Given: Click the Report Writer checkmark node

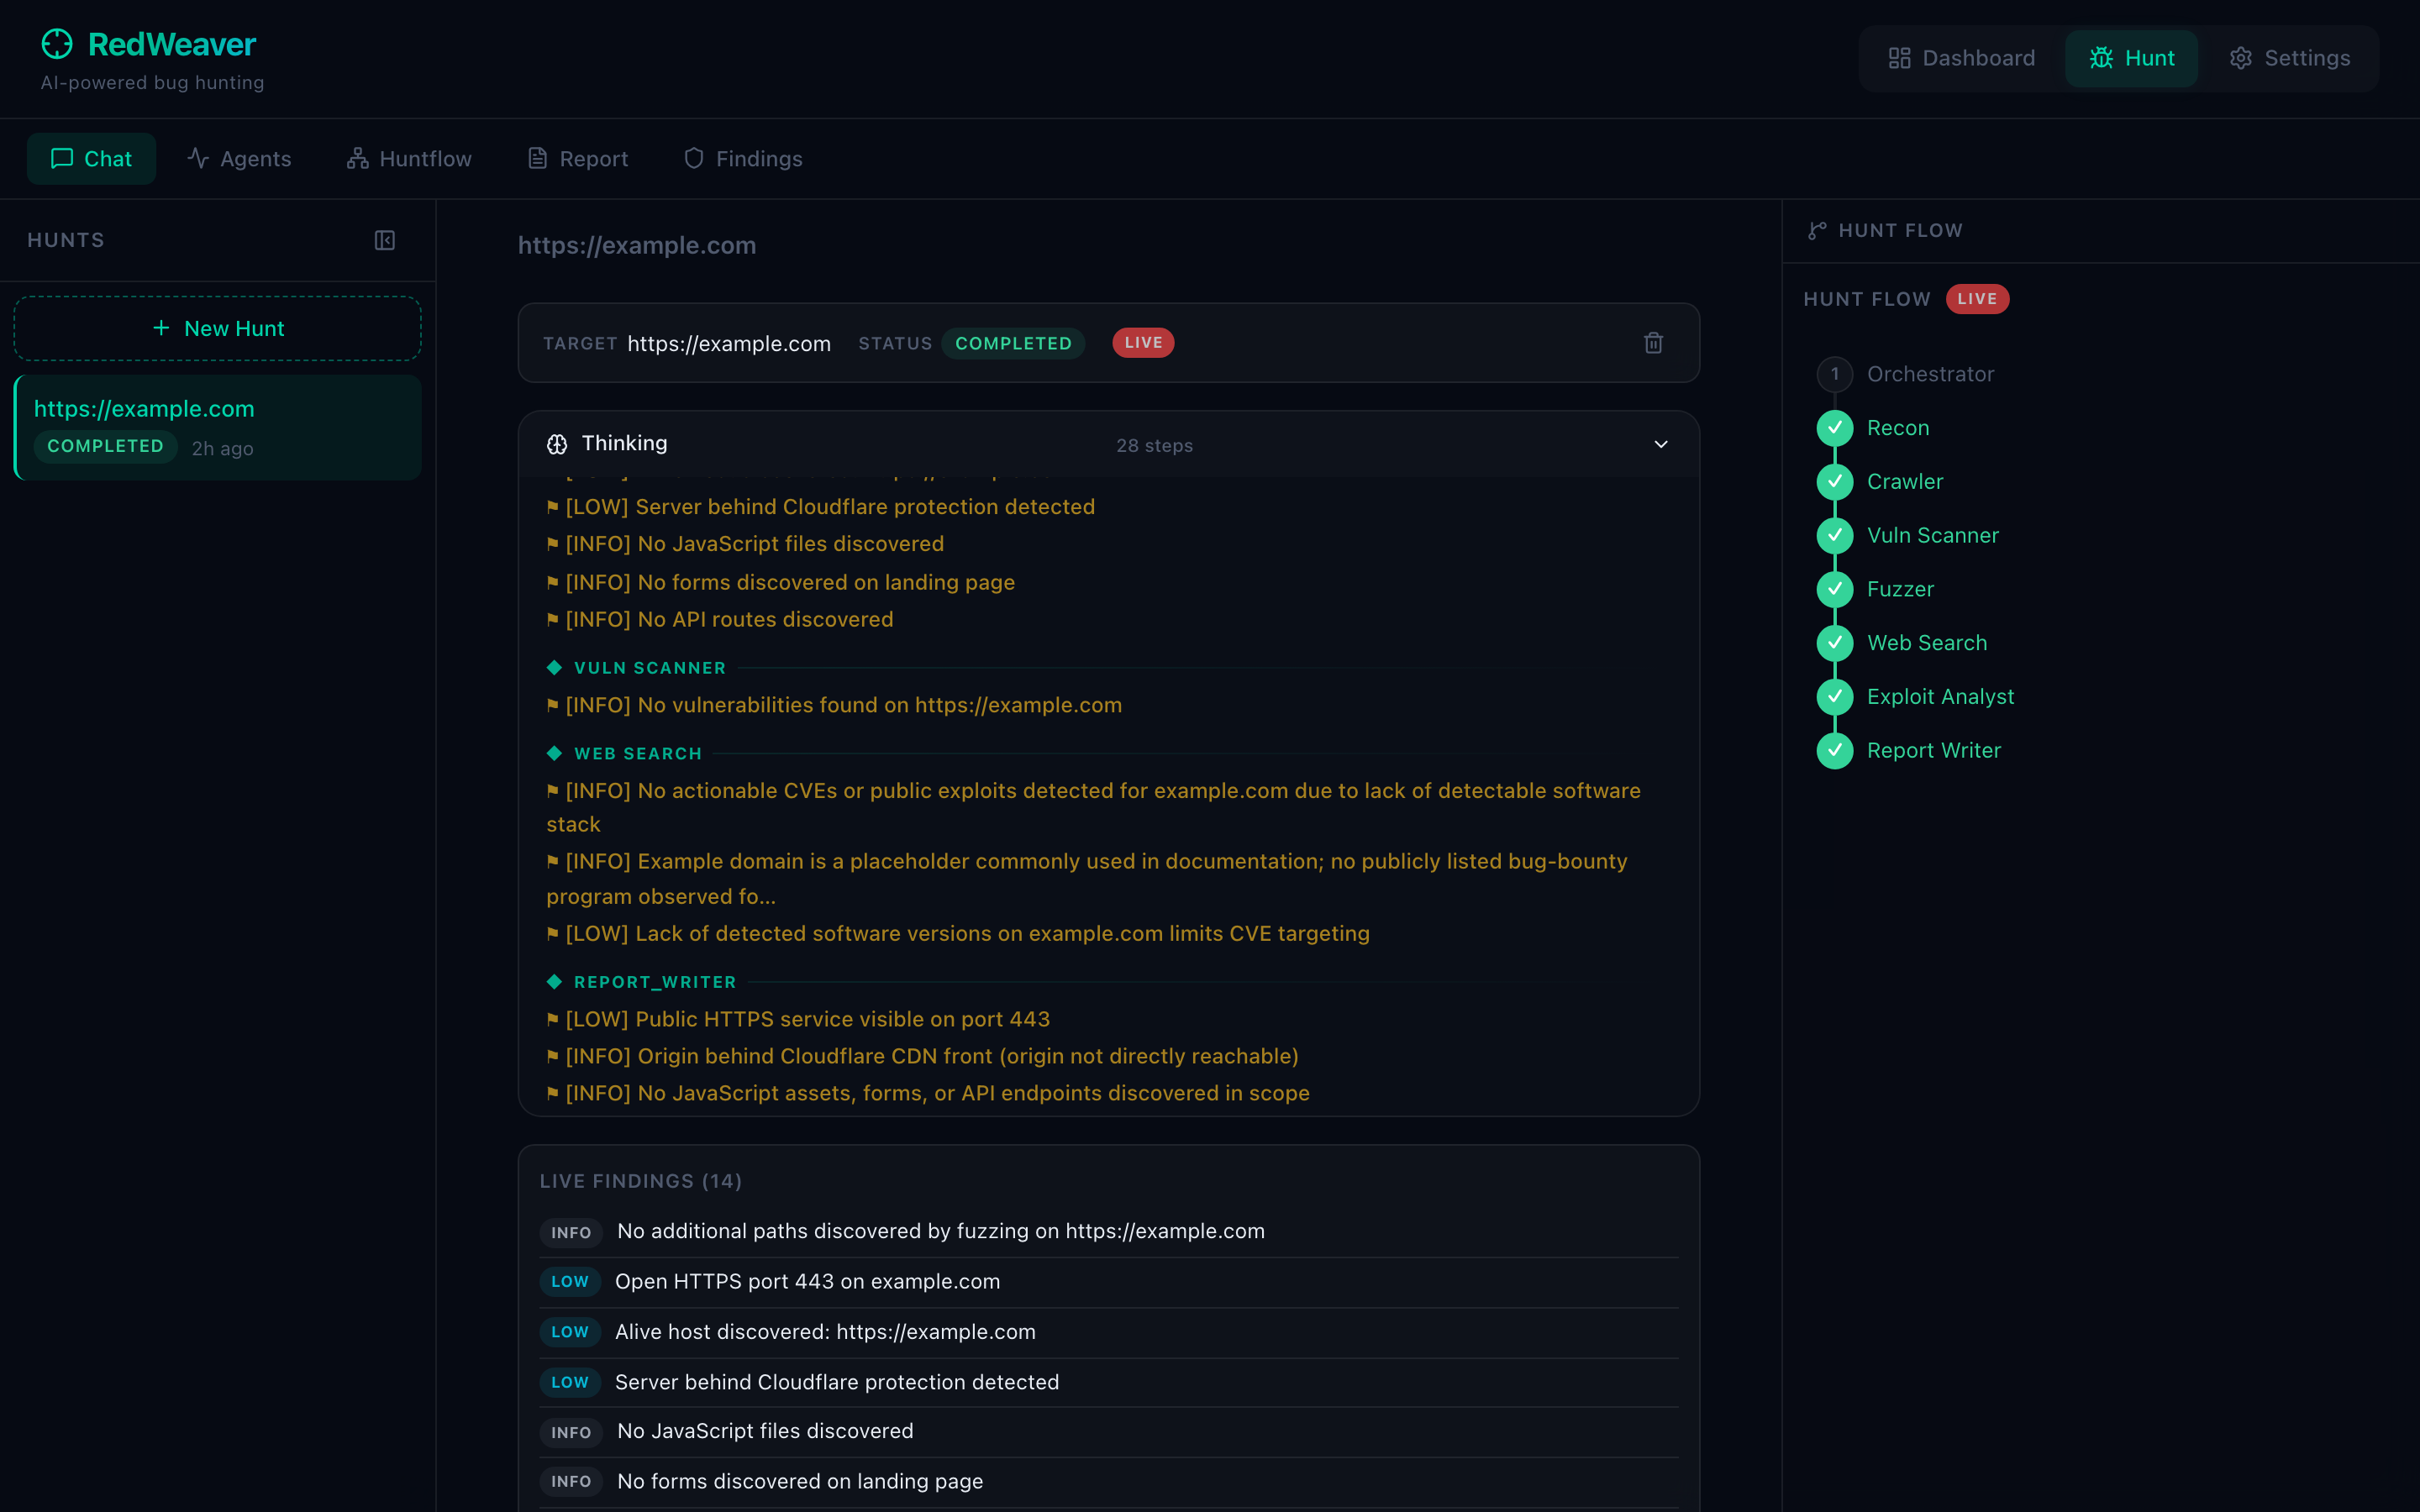Looking at the screenshot, I should (1834, 750).
